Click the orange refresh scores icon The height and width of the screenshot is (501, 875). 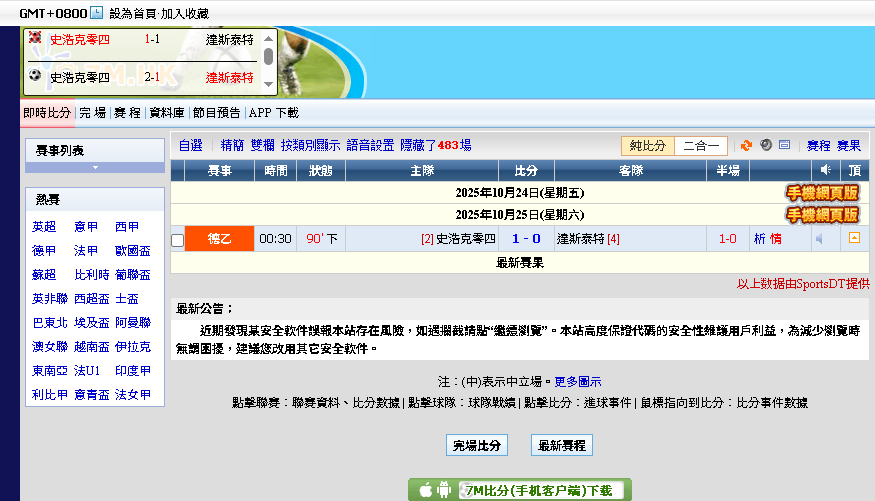746,145
